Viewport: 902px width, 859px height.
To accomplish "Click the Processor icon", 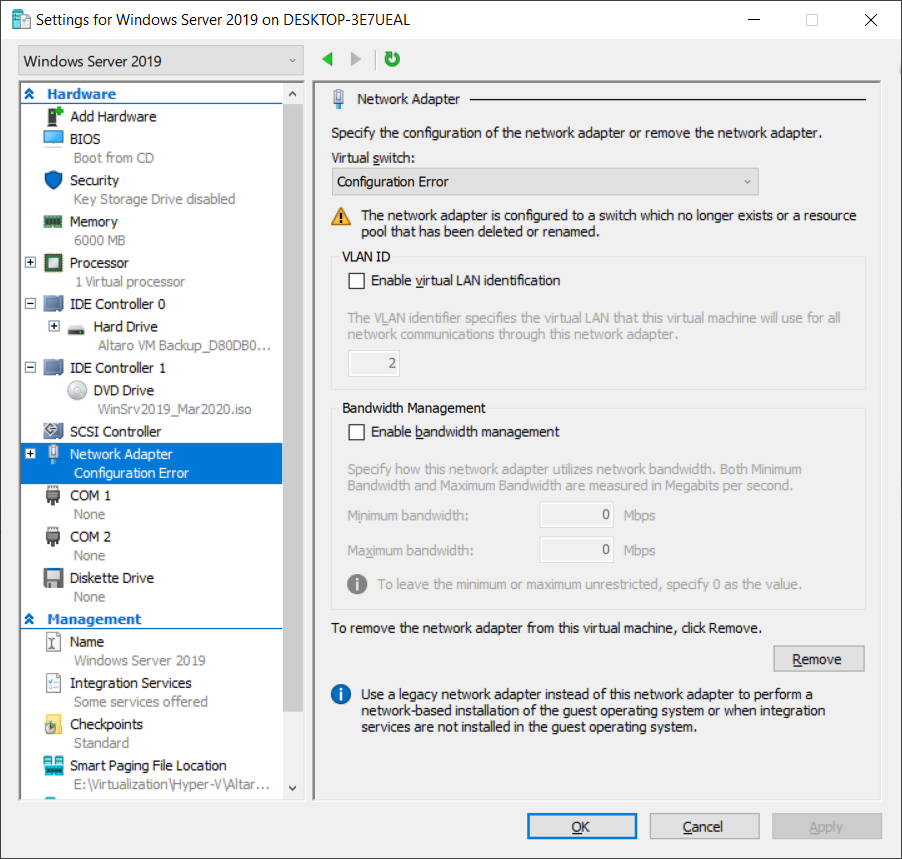I will (53, 263).
